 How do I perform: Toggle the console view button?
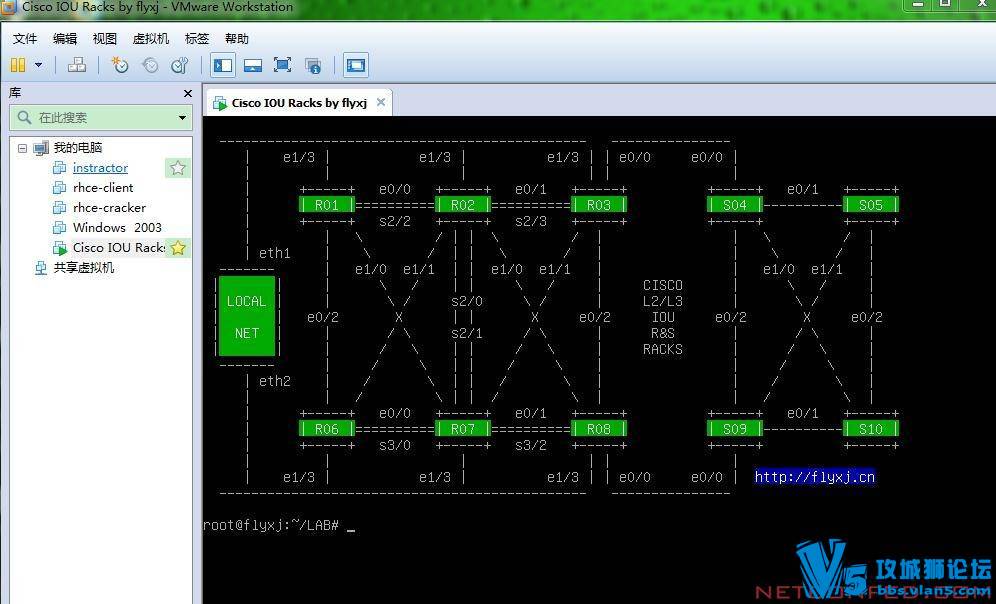tap(356, 65)
